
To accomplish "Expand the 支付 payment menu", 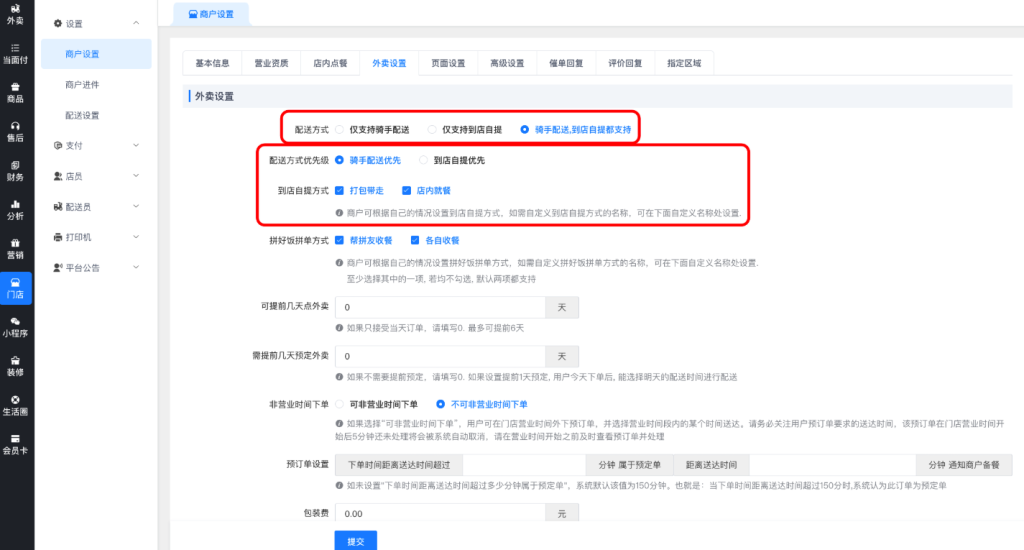I will pos(95,145).
